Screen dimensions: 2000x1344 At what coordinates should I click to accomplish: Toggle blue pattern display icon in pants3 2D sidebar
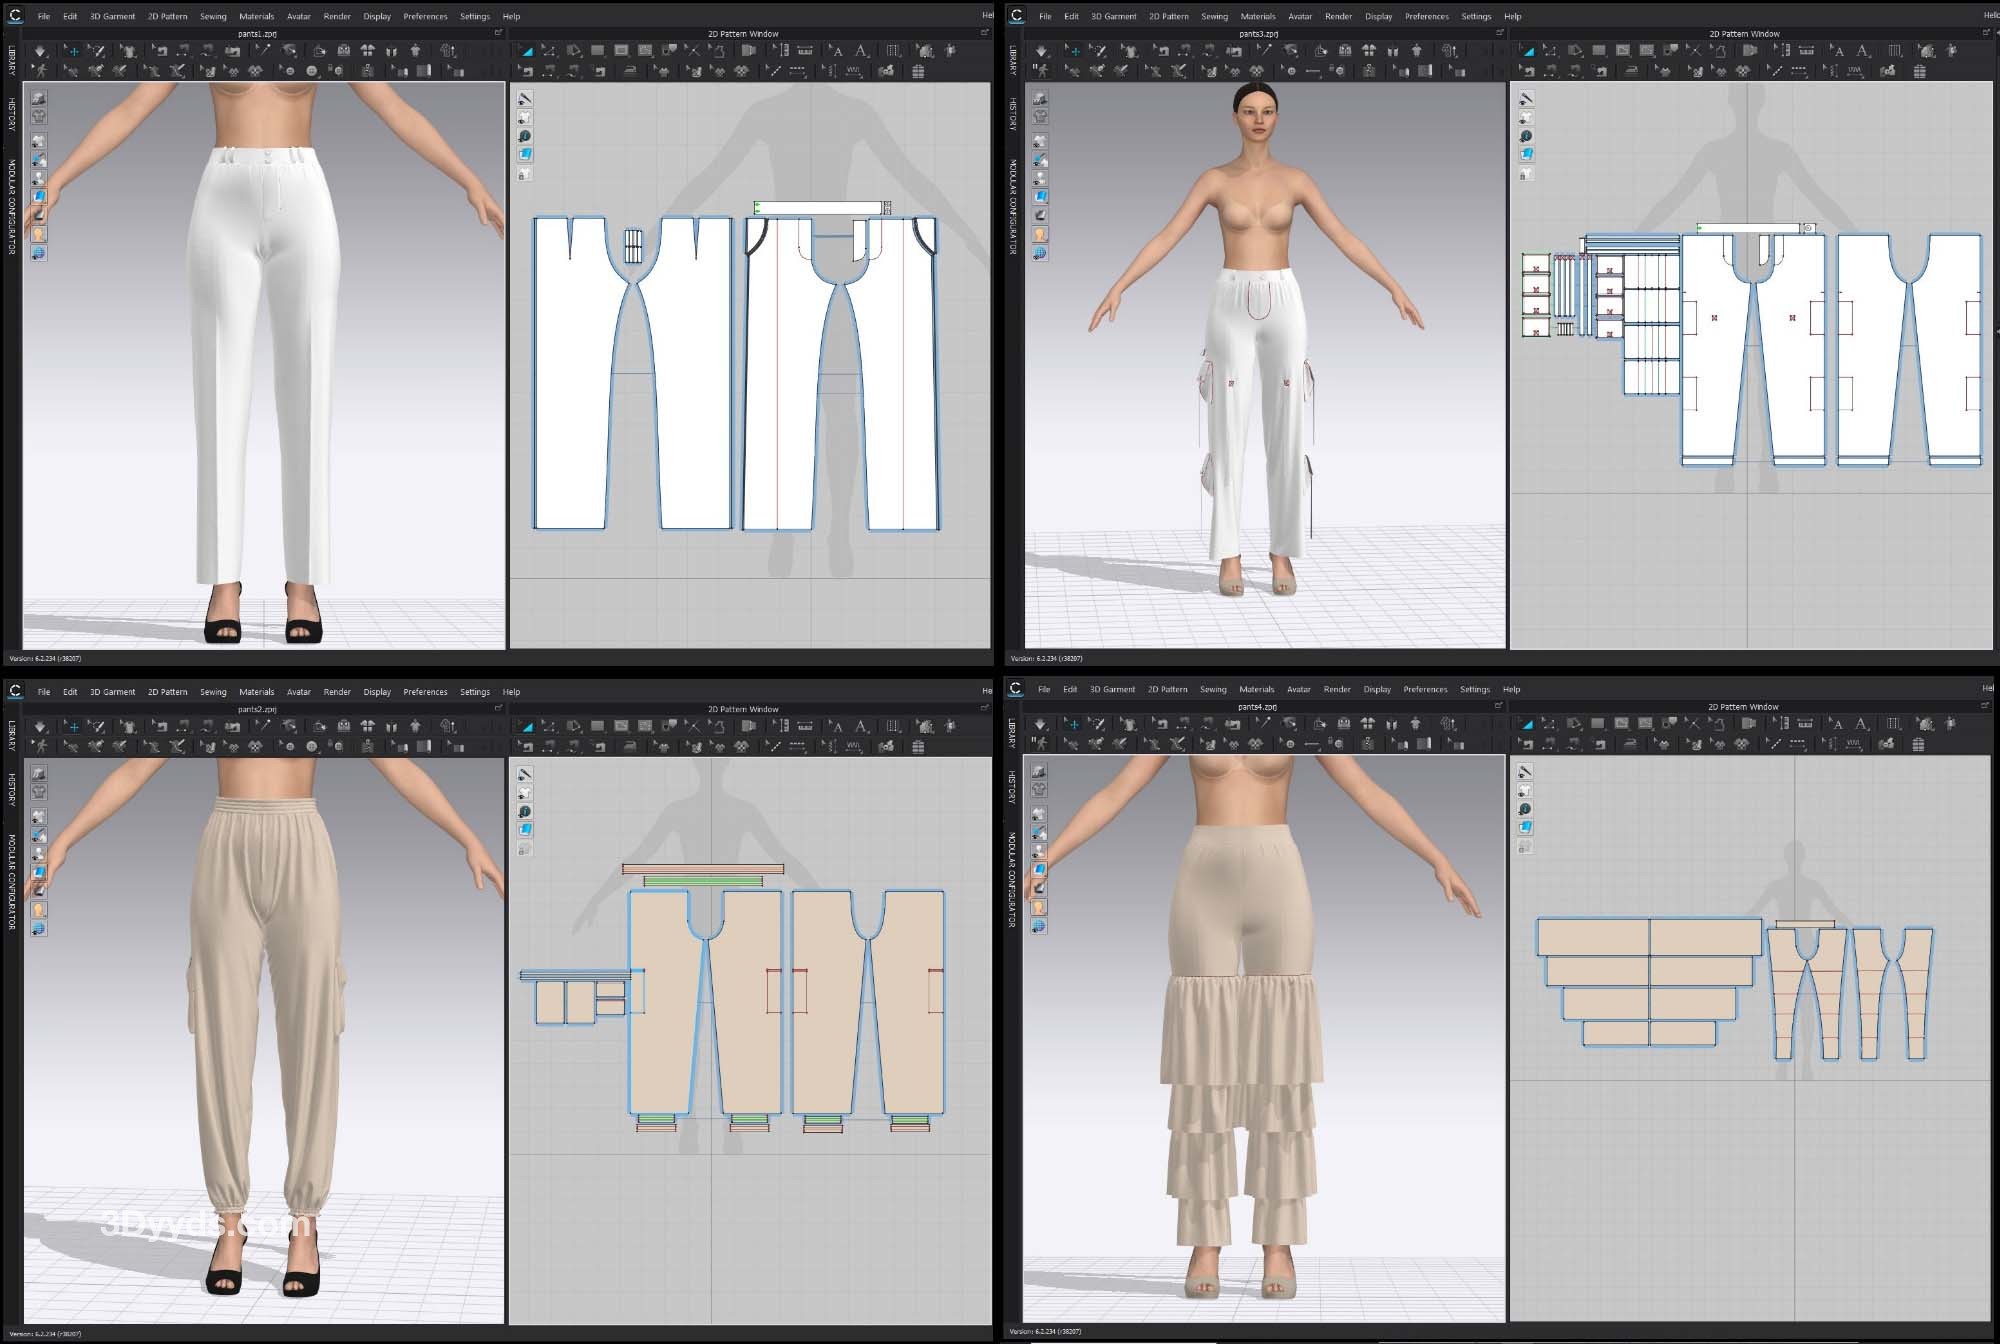pyautogui.click(x=1526, y=154)
